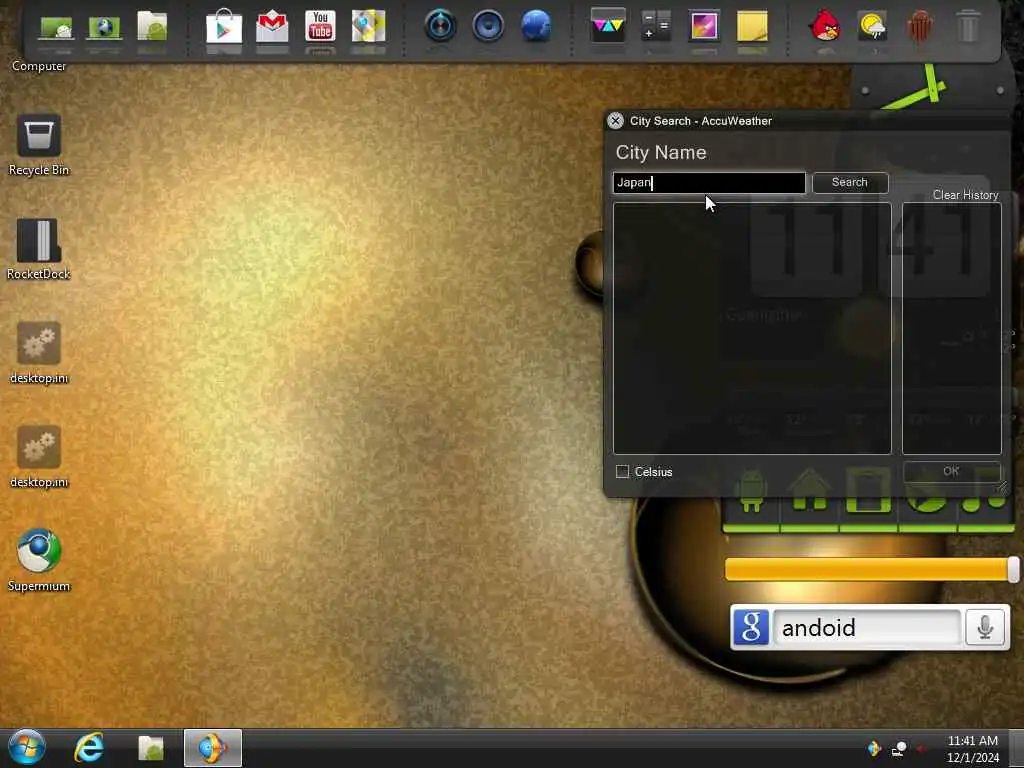
Task: Click the City Name field containing Japan
Action: [x=709, y=183]
